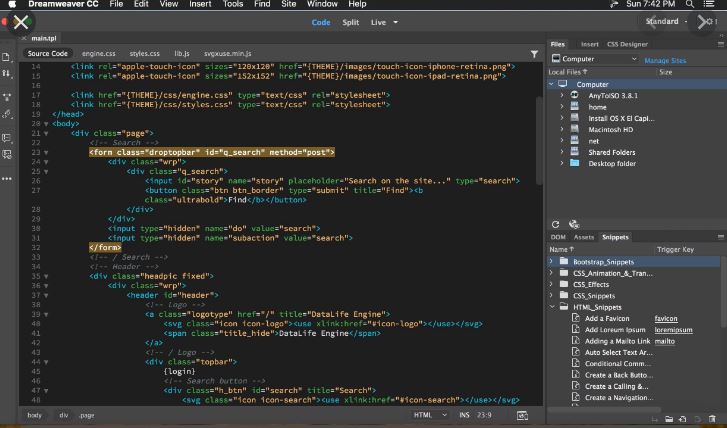727x428 pixels.
Task: Switch to Split view
Action: point(351,22)
